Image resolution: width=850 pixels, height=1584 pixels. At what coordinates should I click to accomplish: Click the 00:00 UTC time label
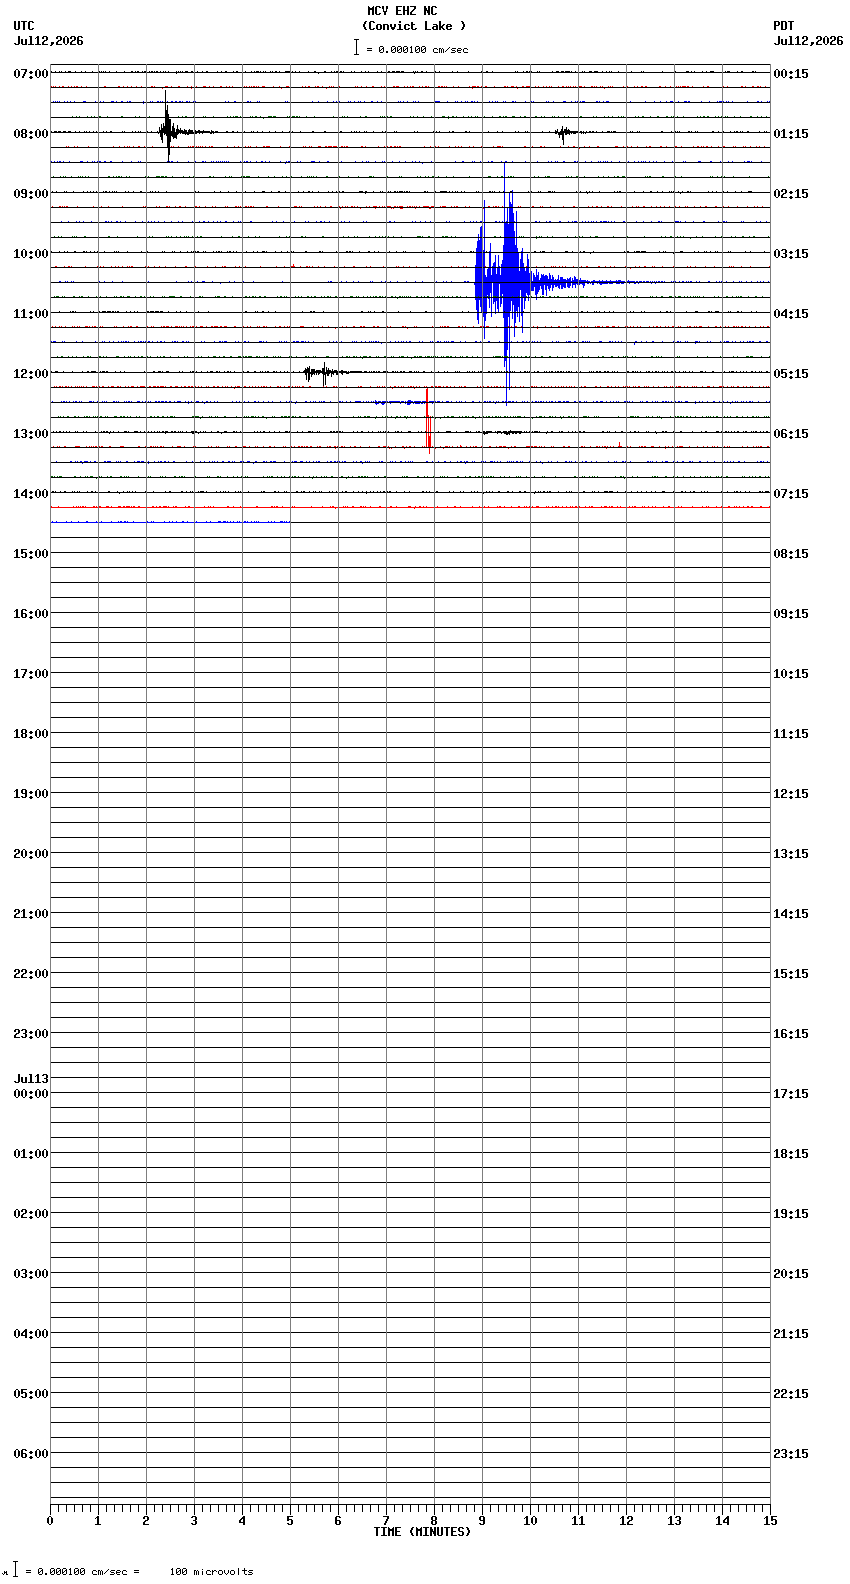pyautogui.click(x=31, y=1094)
